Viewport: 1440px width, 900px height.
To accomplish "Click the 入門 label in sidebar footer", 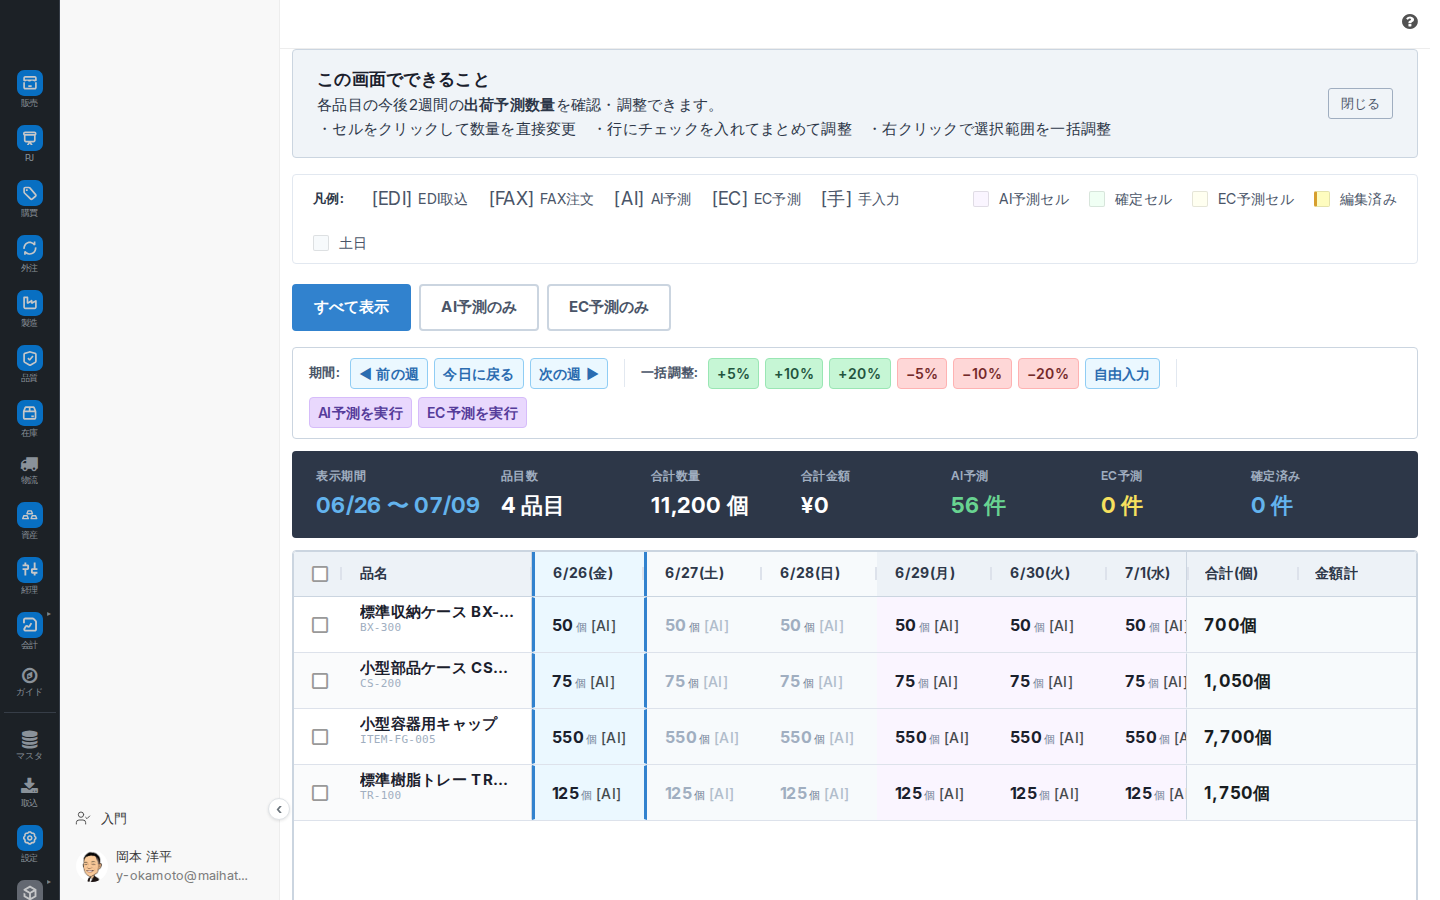I will point(114,819).
